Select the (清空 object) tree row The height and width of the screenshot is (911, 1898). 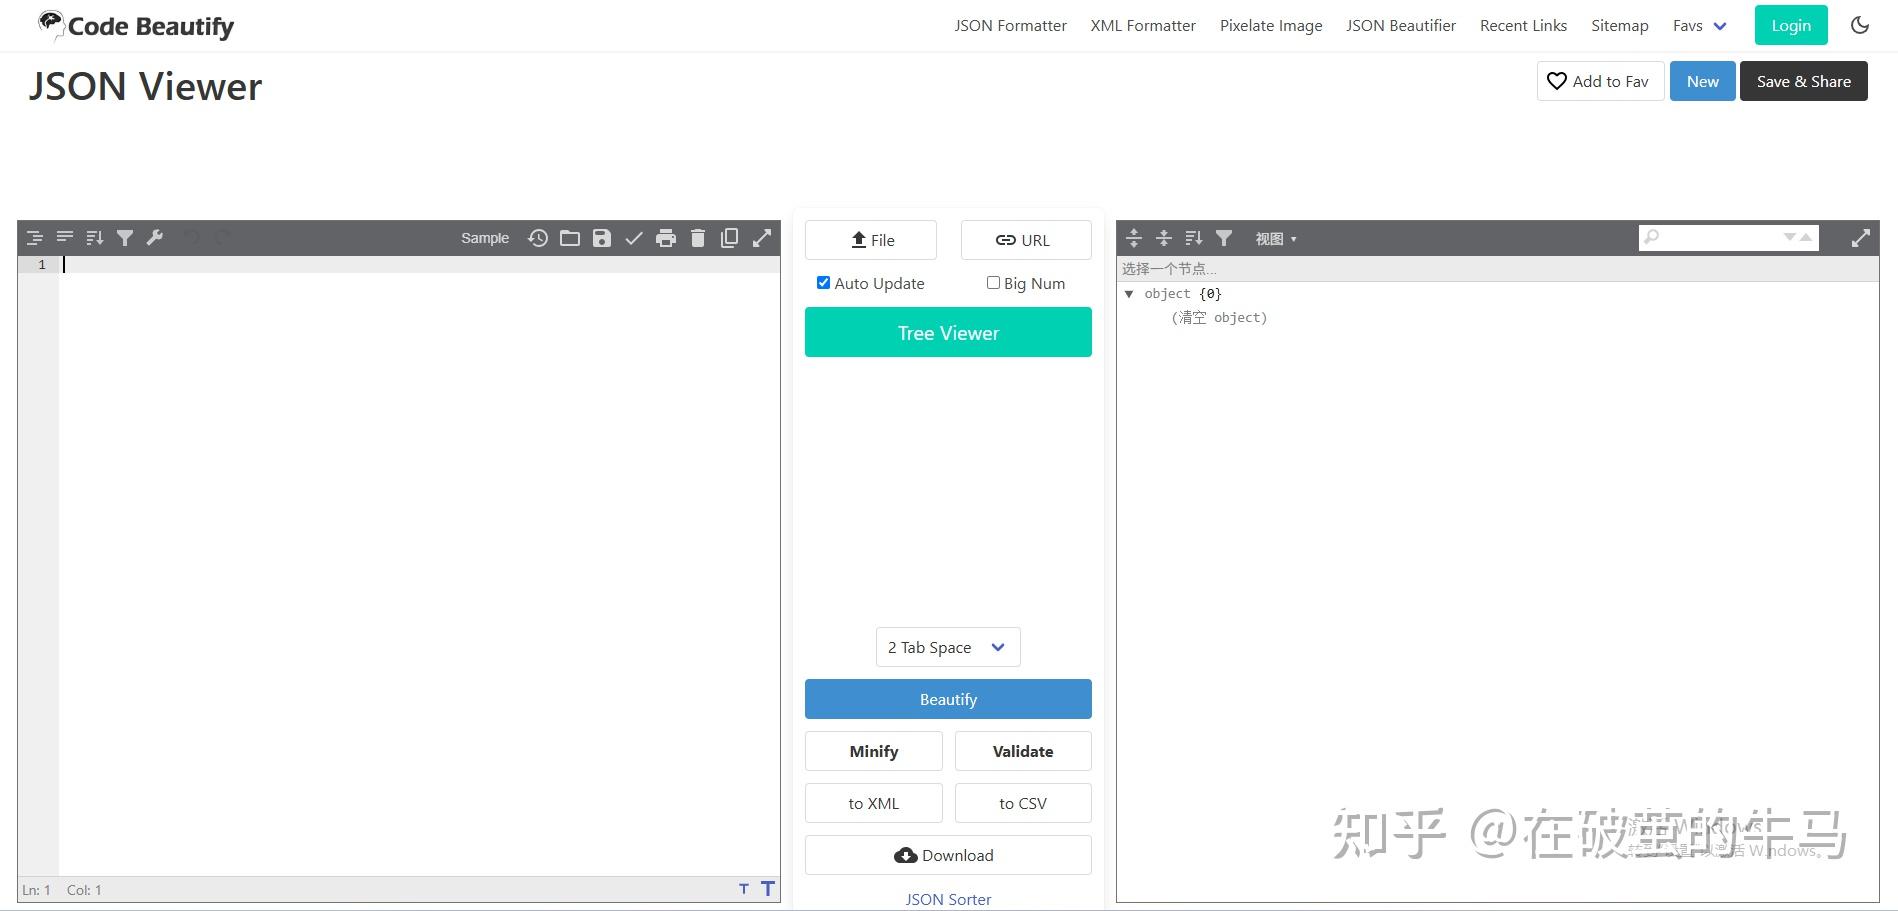click(x=1219, y=318)
